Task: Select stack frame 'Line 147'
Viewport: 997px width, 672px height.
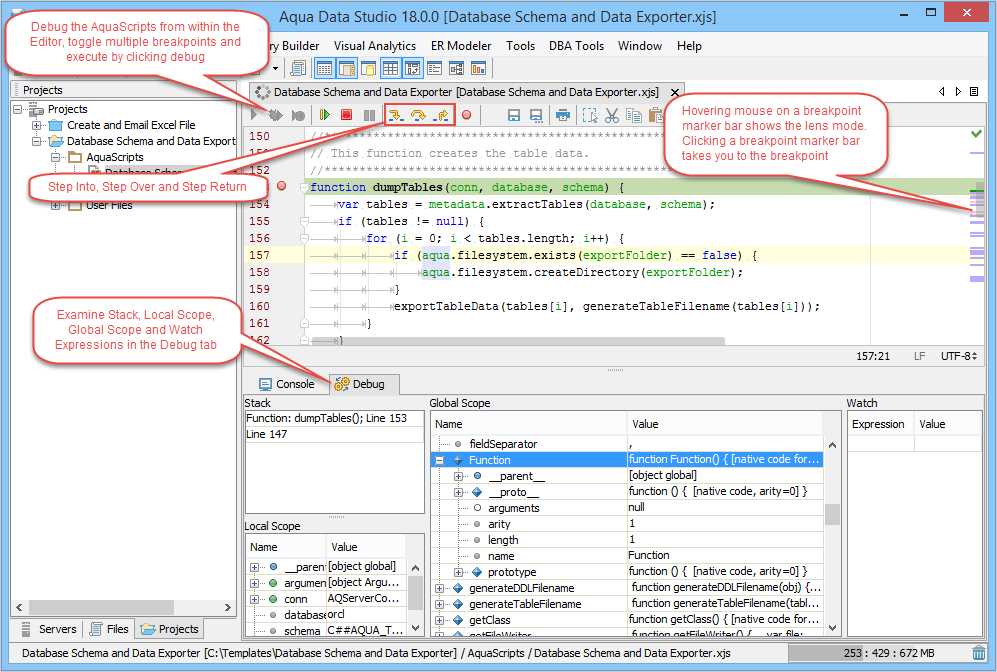Action: 334,434
